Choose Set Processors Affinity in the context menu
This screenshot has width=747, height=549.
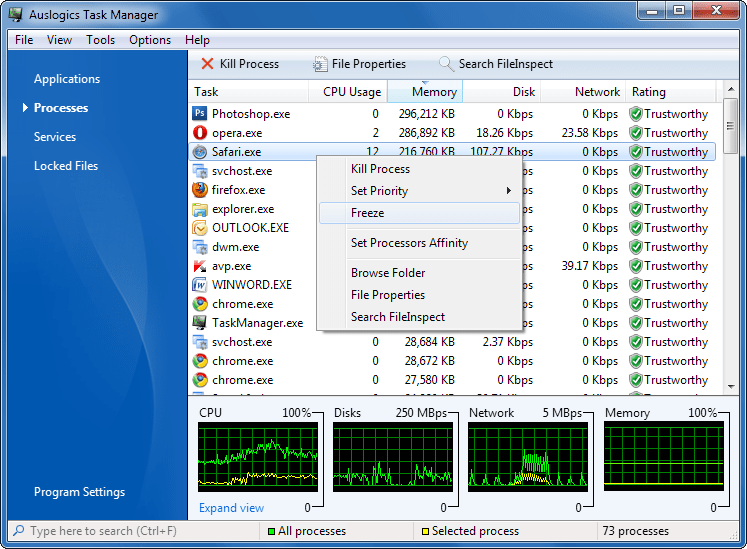[419, 243]
